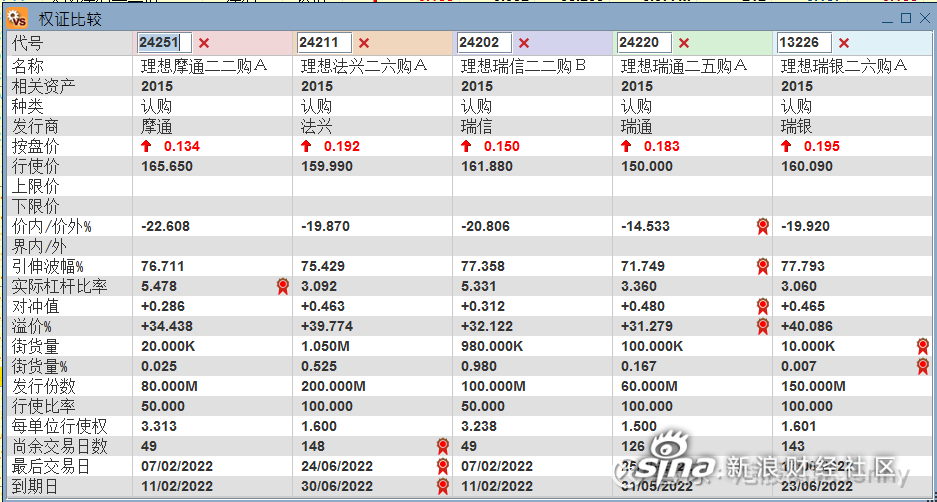
Task: Click the award ribbon beside 10.000K
Action: coord(923,347)
